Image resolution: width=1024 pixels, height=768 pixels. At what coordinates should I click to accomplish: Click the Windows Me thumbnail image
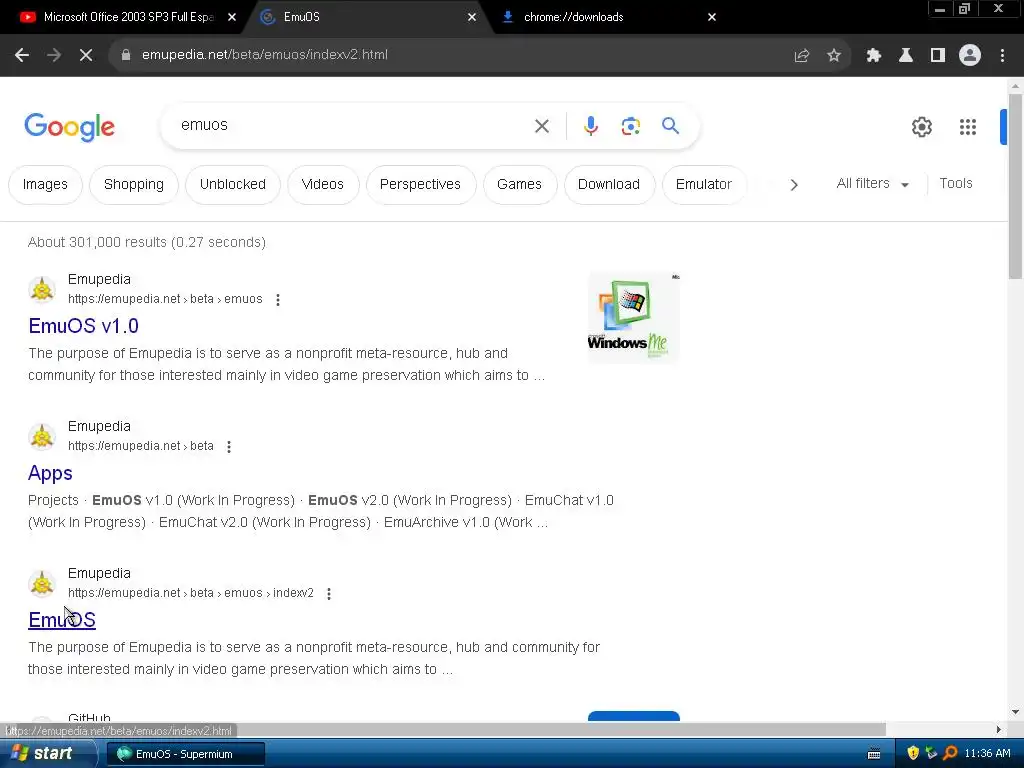[633, 317]
